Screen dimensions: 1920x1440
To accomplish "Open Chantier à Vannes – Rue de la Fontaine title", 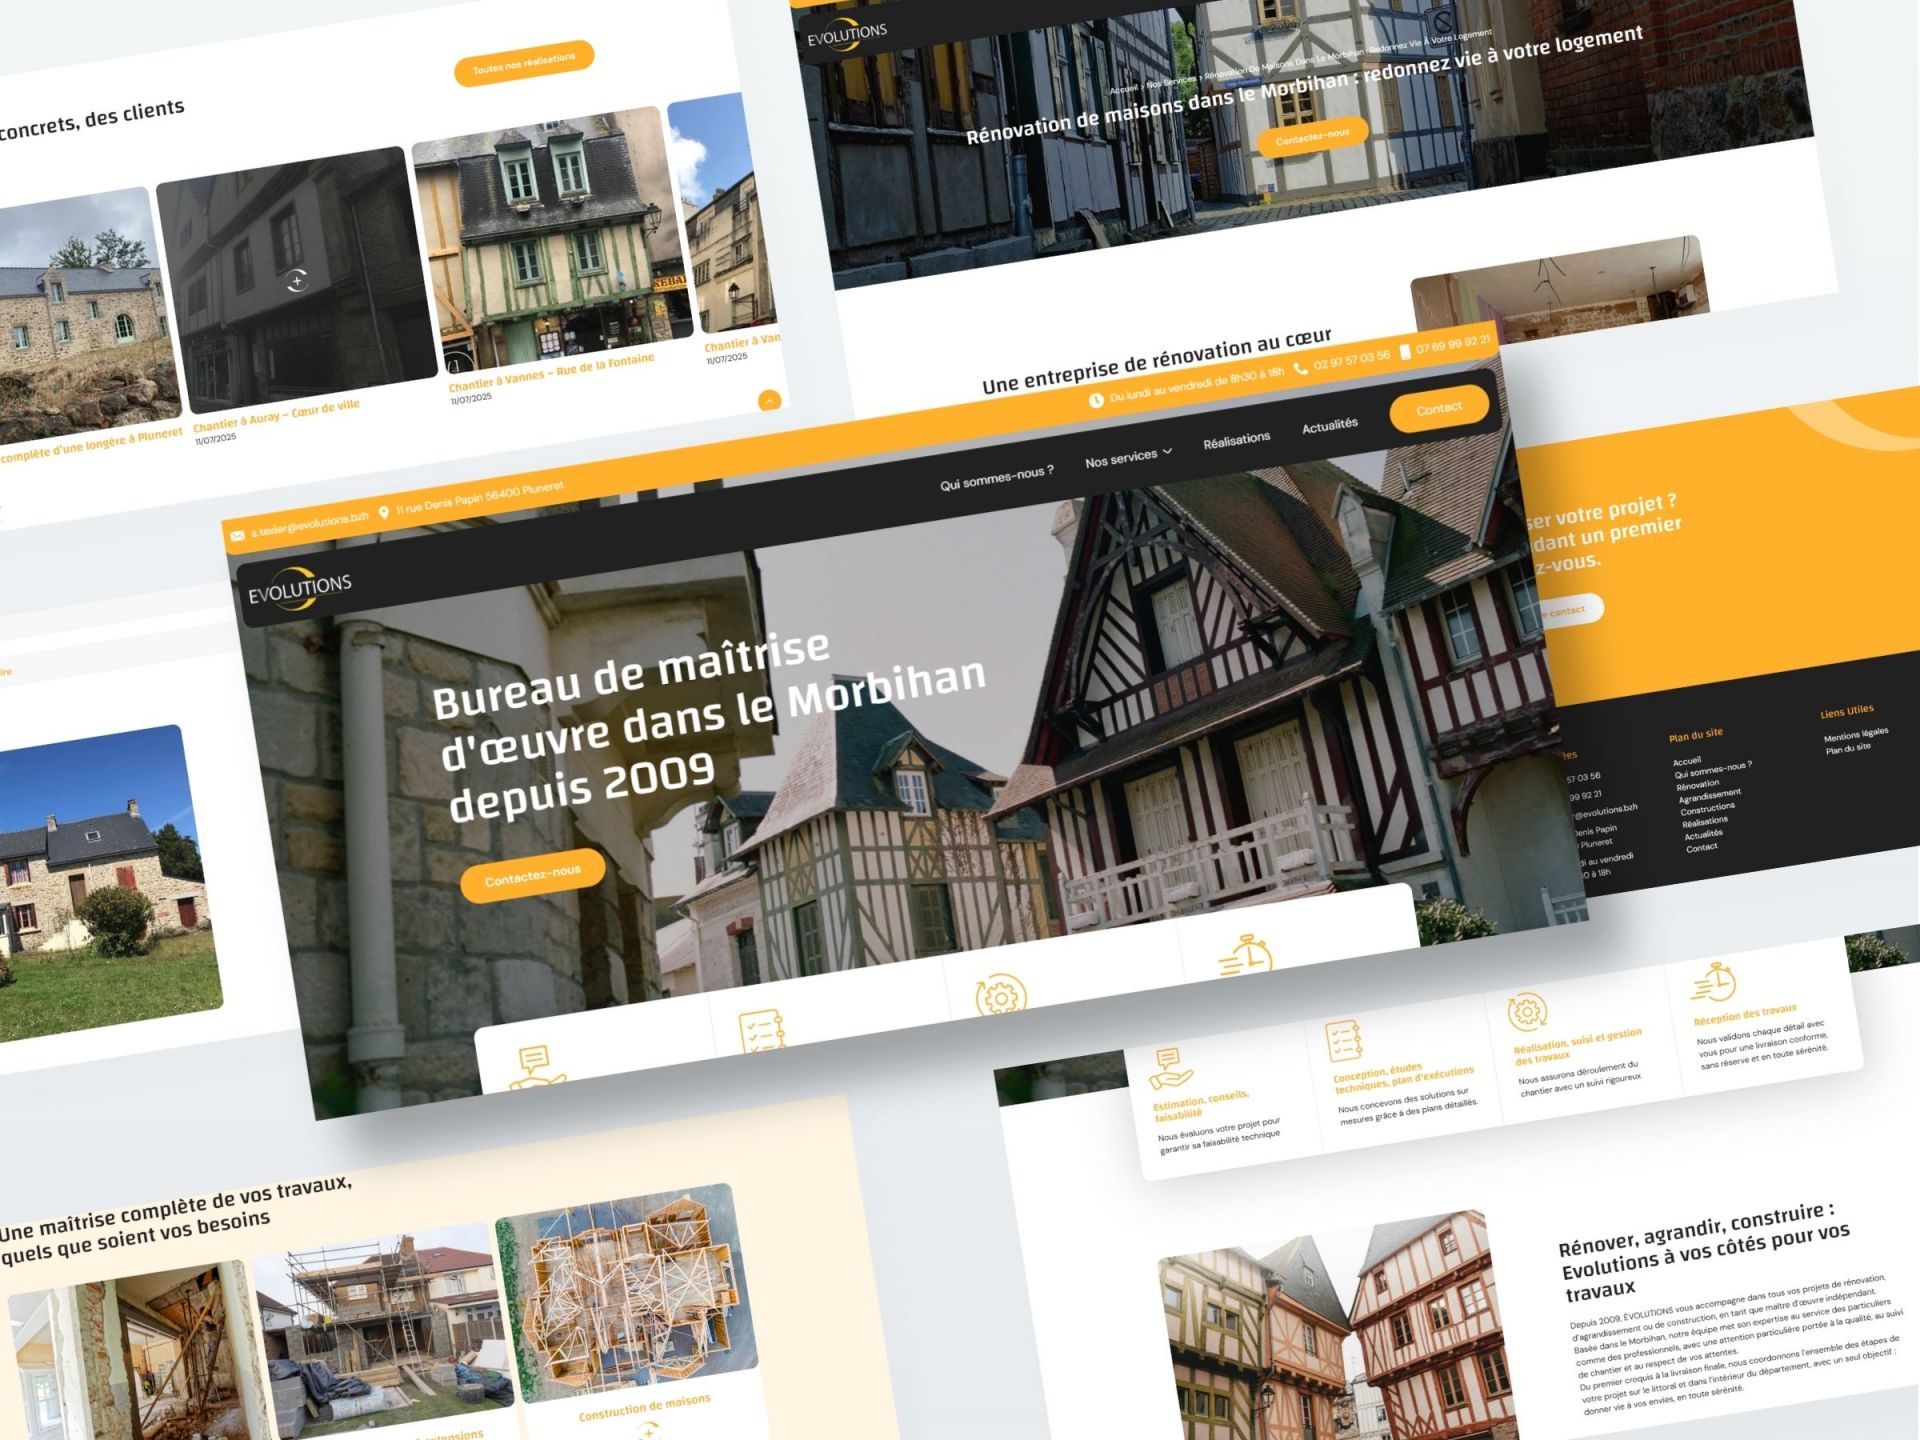I will (551, 373).
